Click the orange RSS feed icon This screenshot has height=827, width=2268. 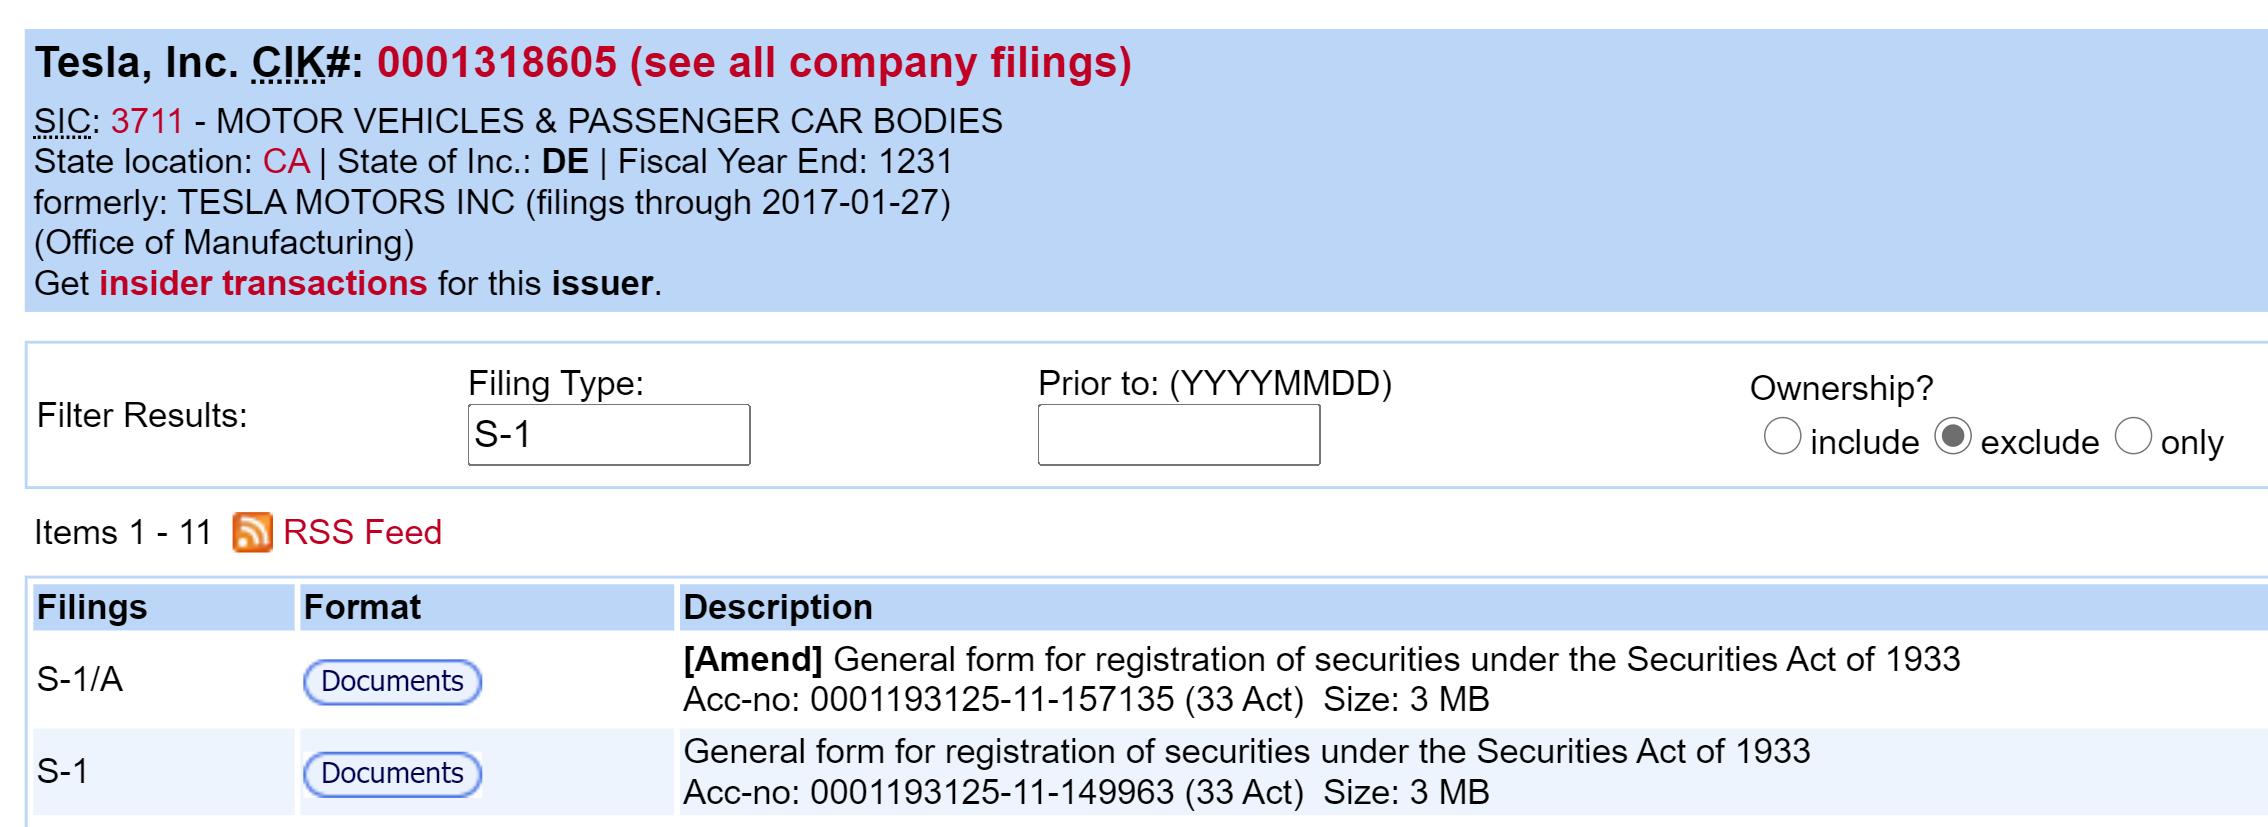[x=252, y=532]
